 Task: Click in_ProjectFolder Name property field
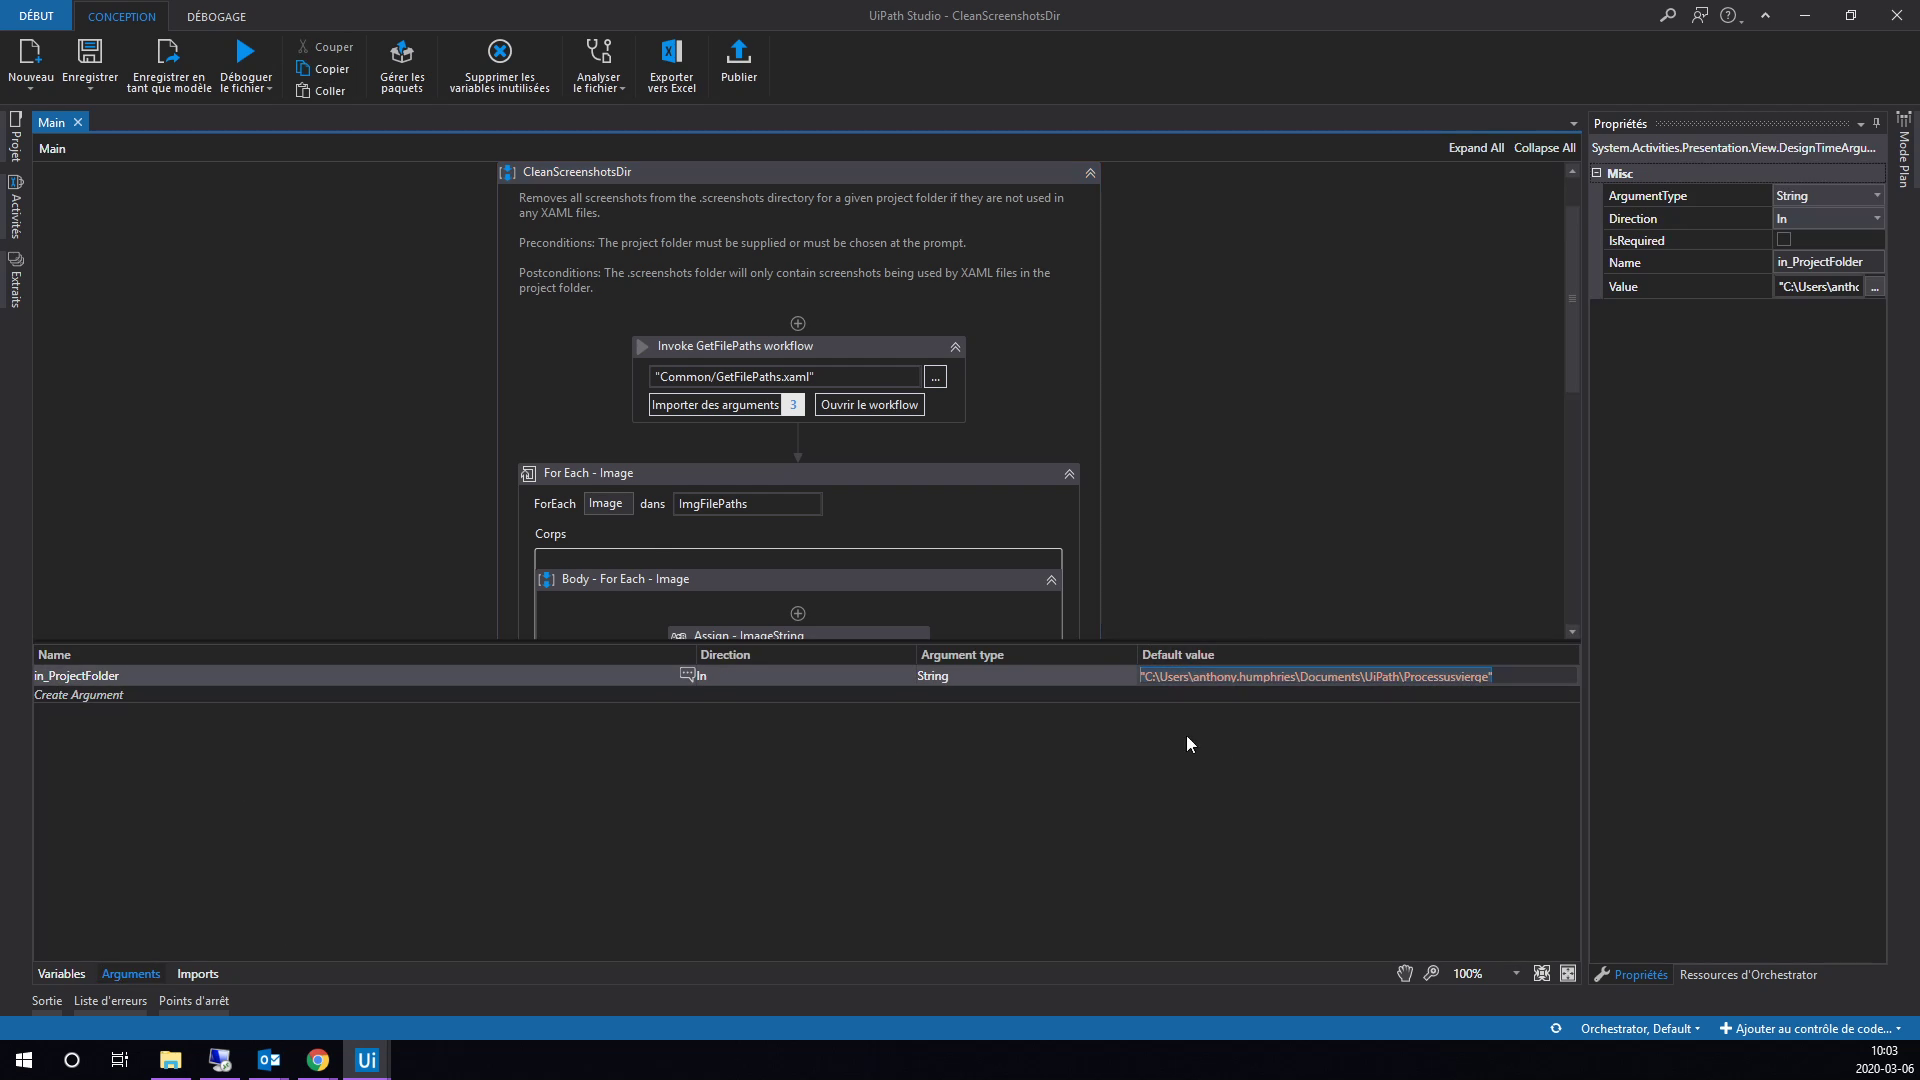(1828, 262)
